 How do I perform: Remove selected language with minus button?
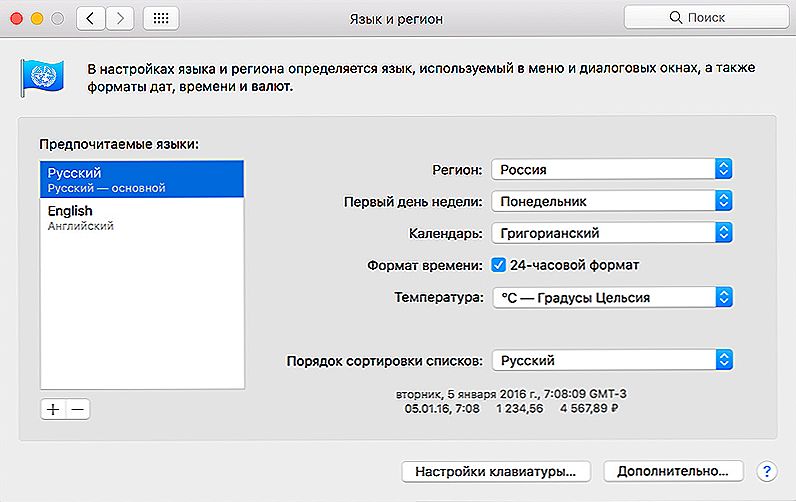[x=78, y=409]
